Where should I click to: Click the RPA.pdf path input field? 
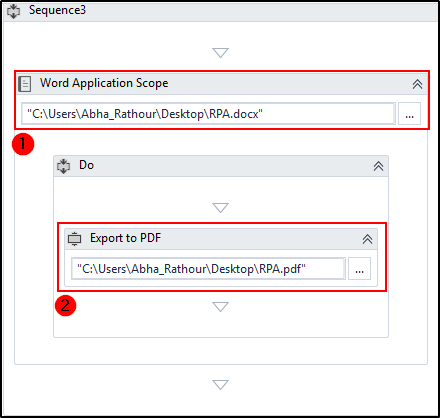tap(208, 269)
